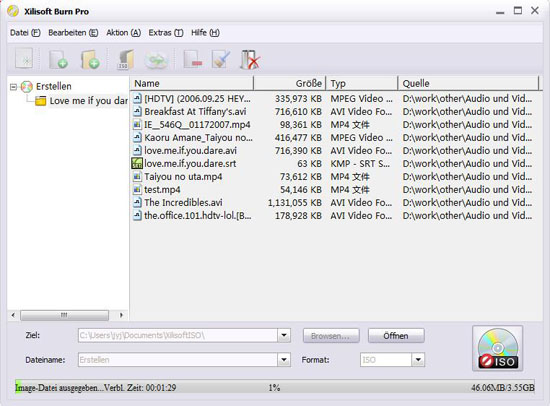
Task: Click the 98,361 KB size cell
Action: (301, 125)
